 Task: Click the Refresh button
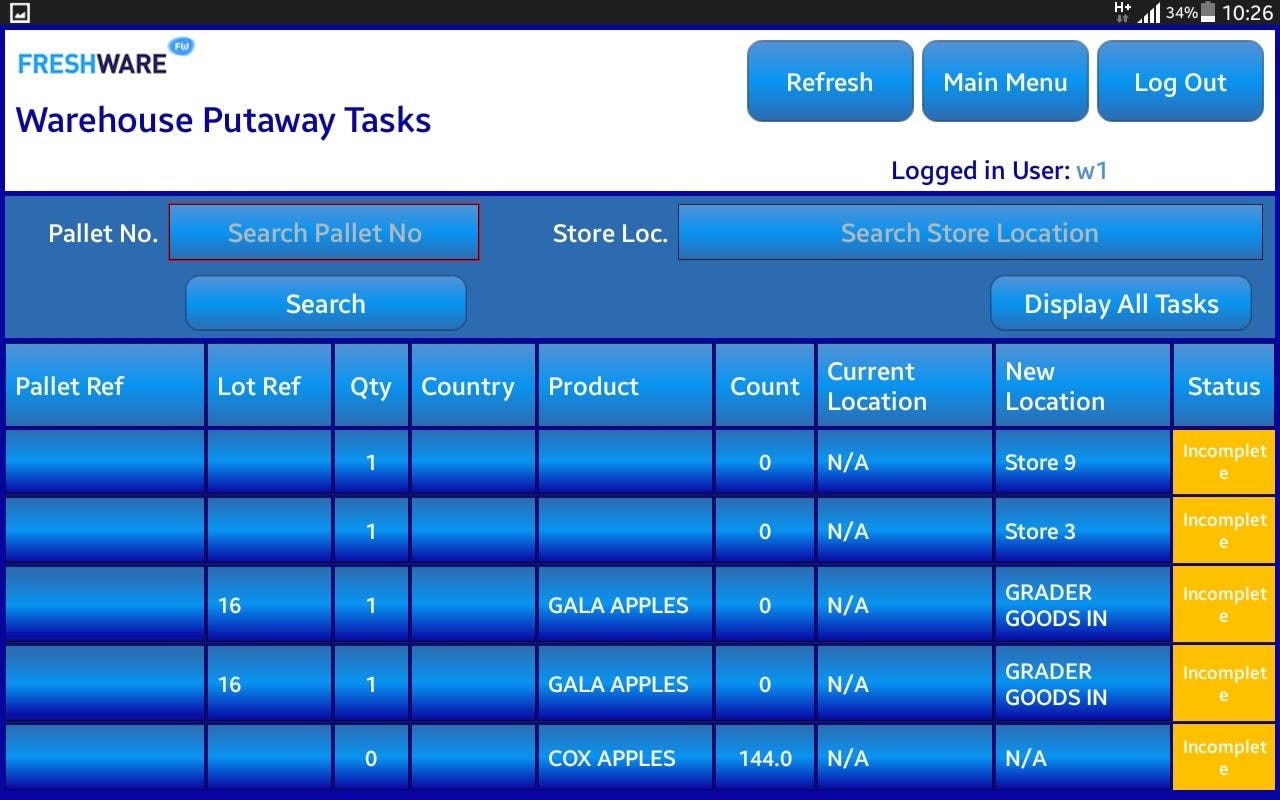[x=830, y=81]
